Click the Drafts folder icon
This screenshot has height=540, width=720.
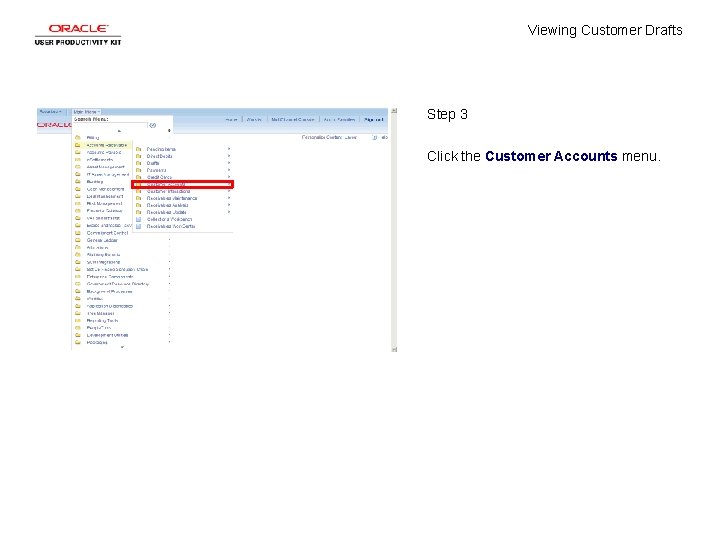(x=139, y=163)
